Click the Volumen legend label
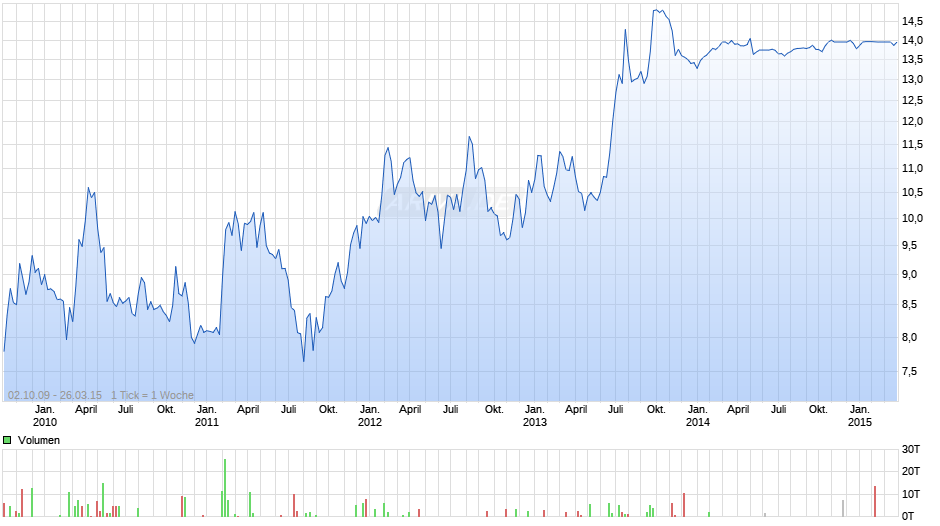The height and width of the screenshot is (526, 940). point(39,440)
